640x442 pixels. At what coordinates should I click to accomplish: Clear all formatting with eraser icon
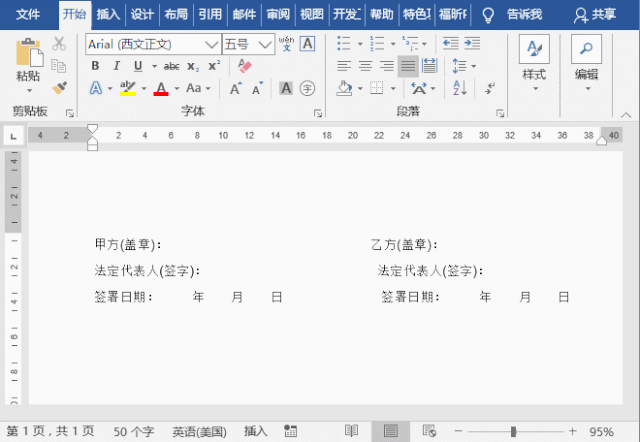[x=243, y=66]
